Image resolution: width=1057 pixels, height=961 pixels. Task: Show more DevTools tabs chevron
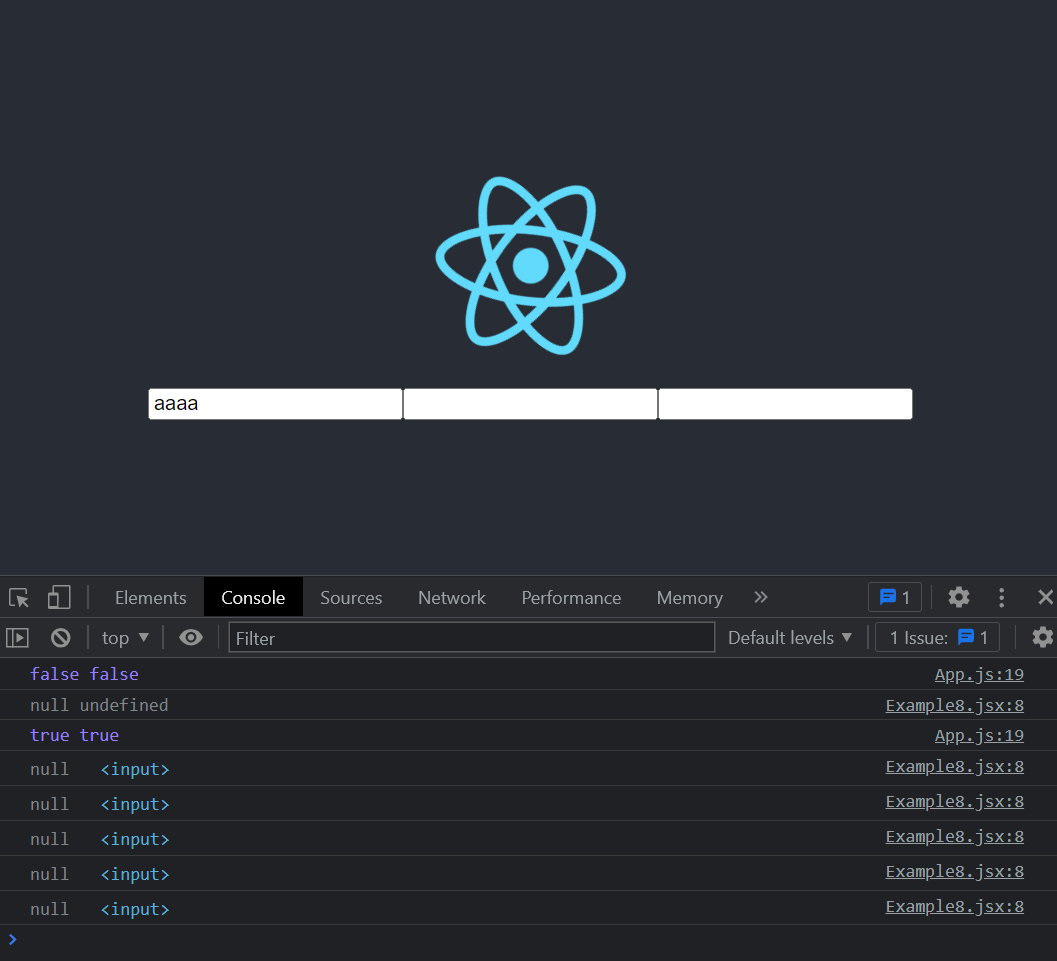coord(760,597)
